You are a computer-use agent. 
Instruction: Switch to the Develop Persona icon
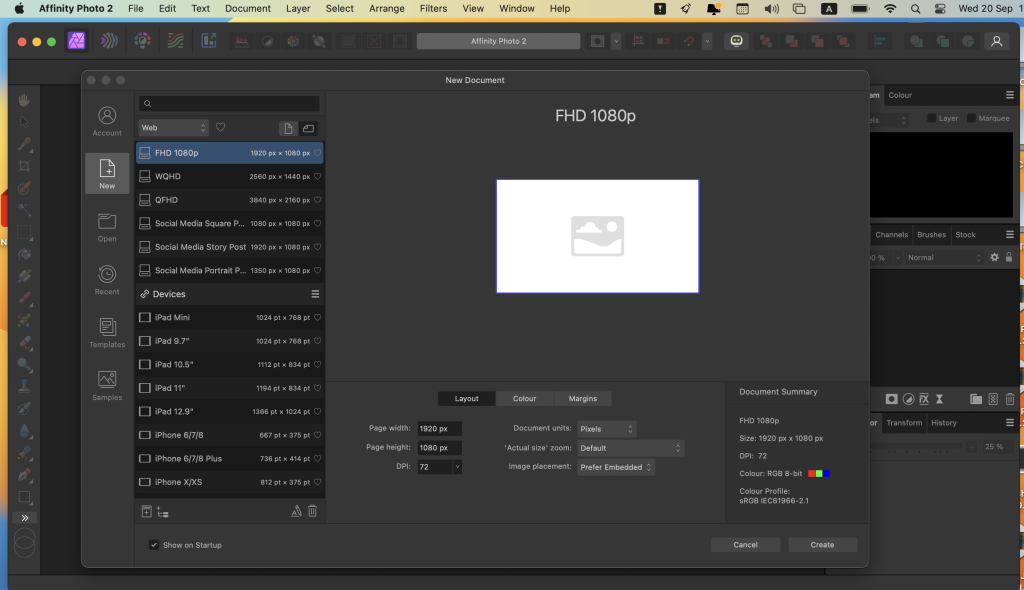pyautogui.click(x=142, y=41)
